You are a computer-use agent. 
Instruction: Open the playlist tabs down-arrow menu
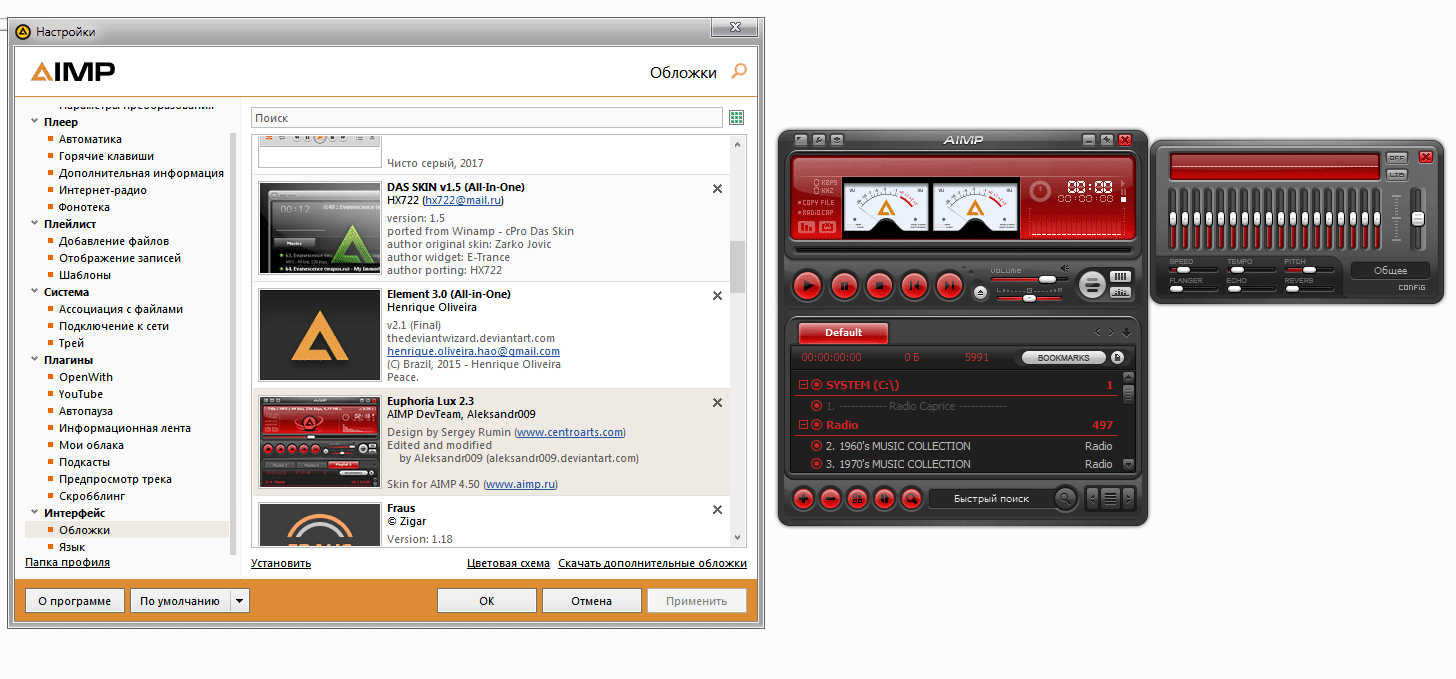click(x=1126, y=332)
